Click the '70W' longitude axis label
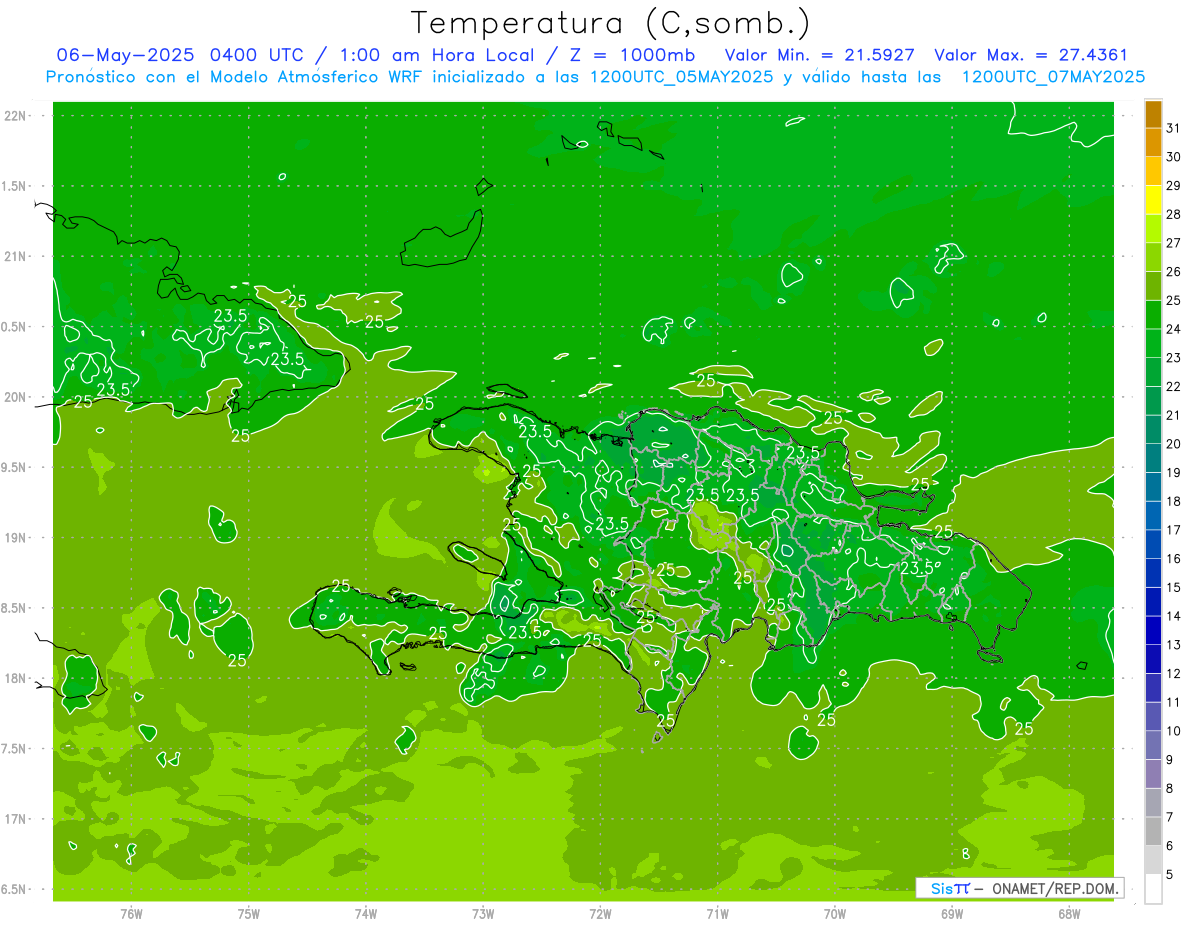This screenshot has width=1200, height=927. [x=835, y=913]
